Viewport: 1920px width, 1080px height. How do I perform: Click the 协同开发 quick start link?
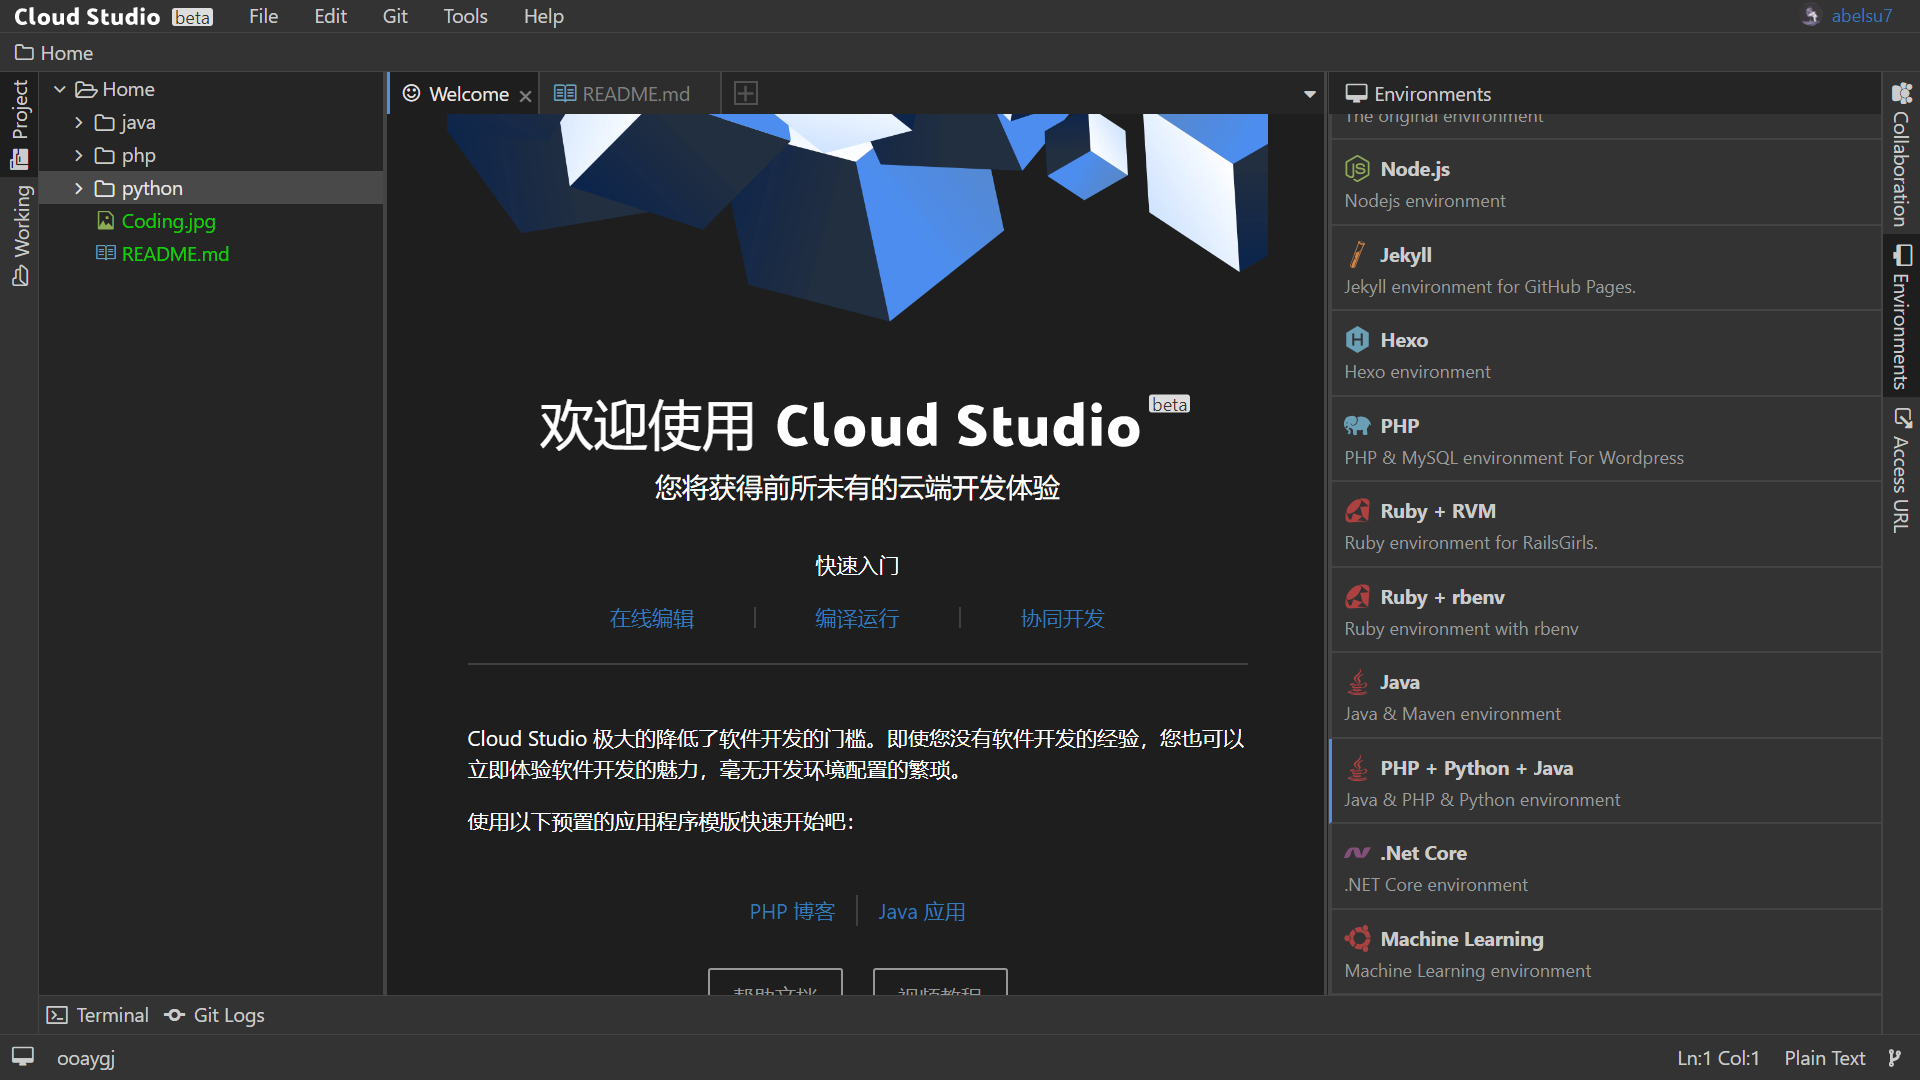tap(1062, 618)
